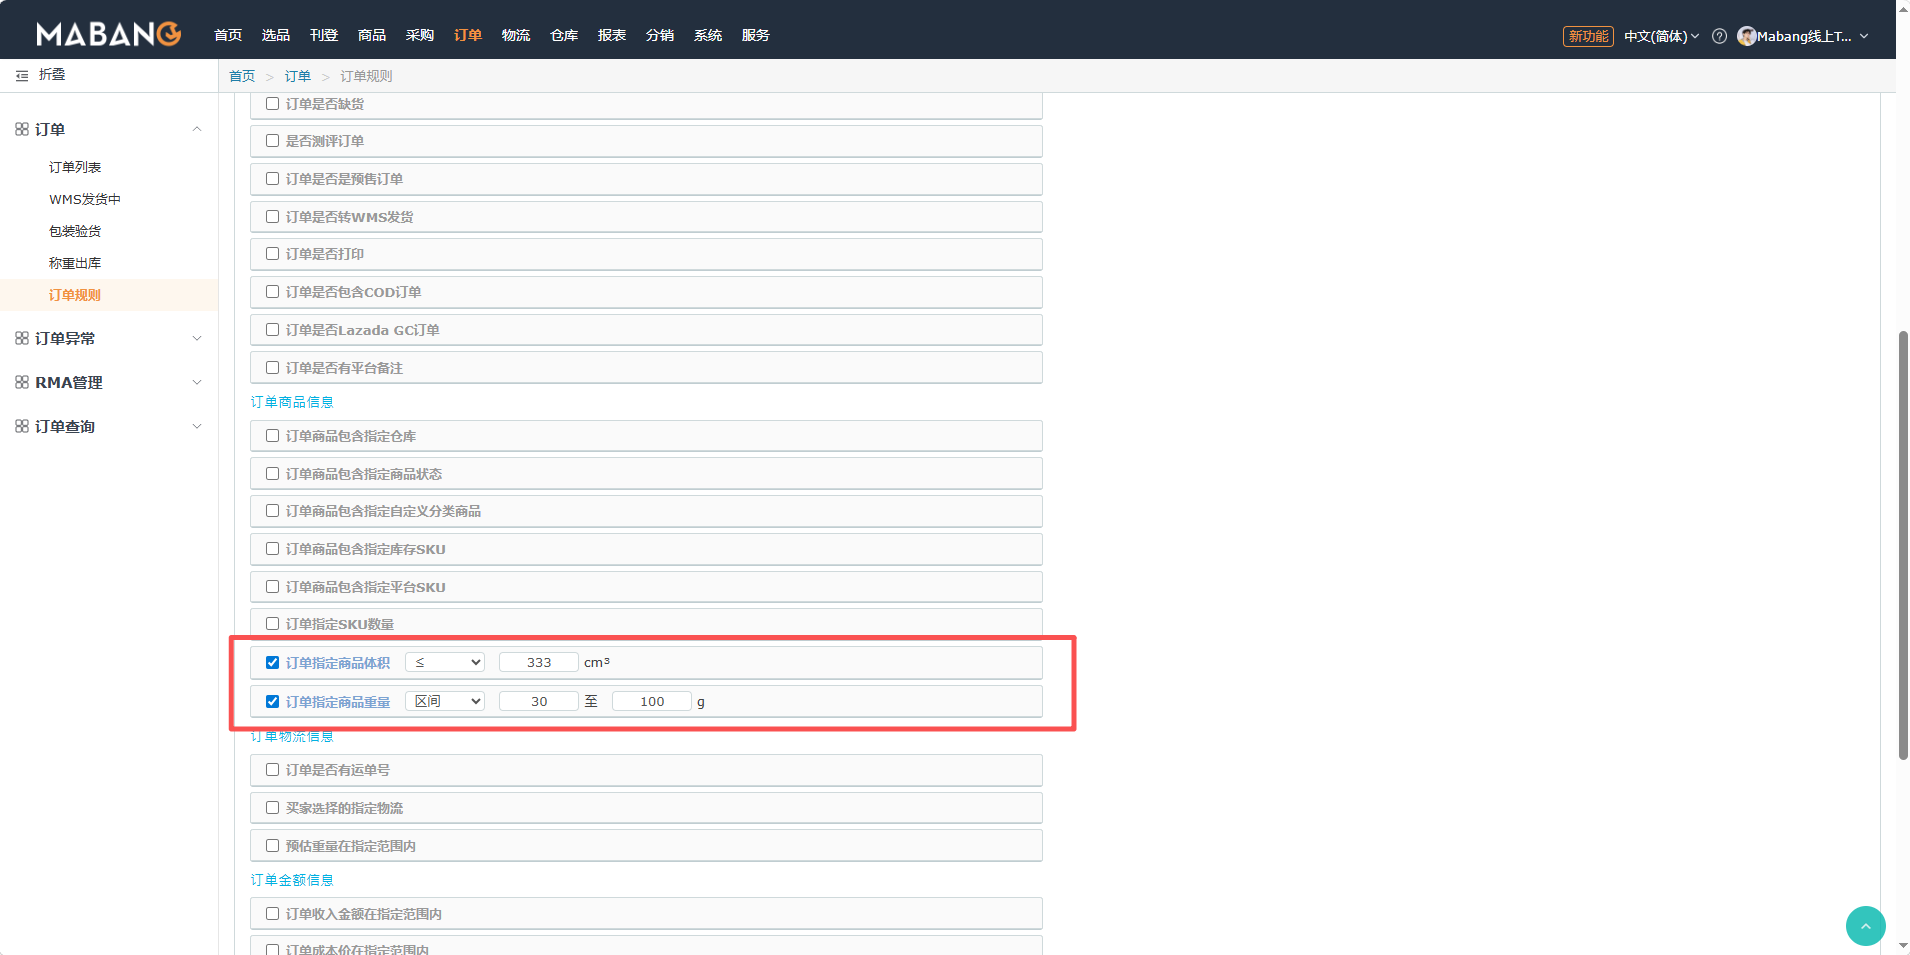The image size is (1910, 955).
Task: Check the 是否测评订单 checkbox
Action: 272,141
